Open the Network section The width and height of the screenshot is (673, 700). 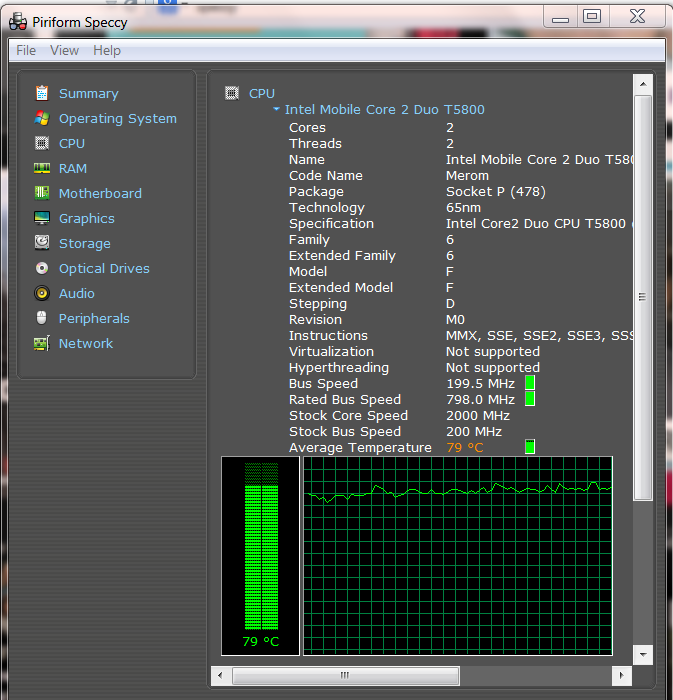point(86,344)
